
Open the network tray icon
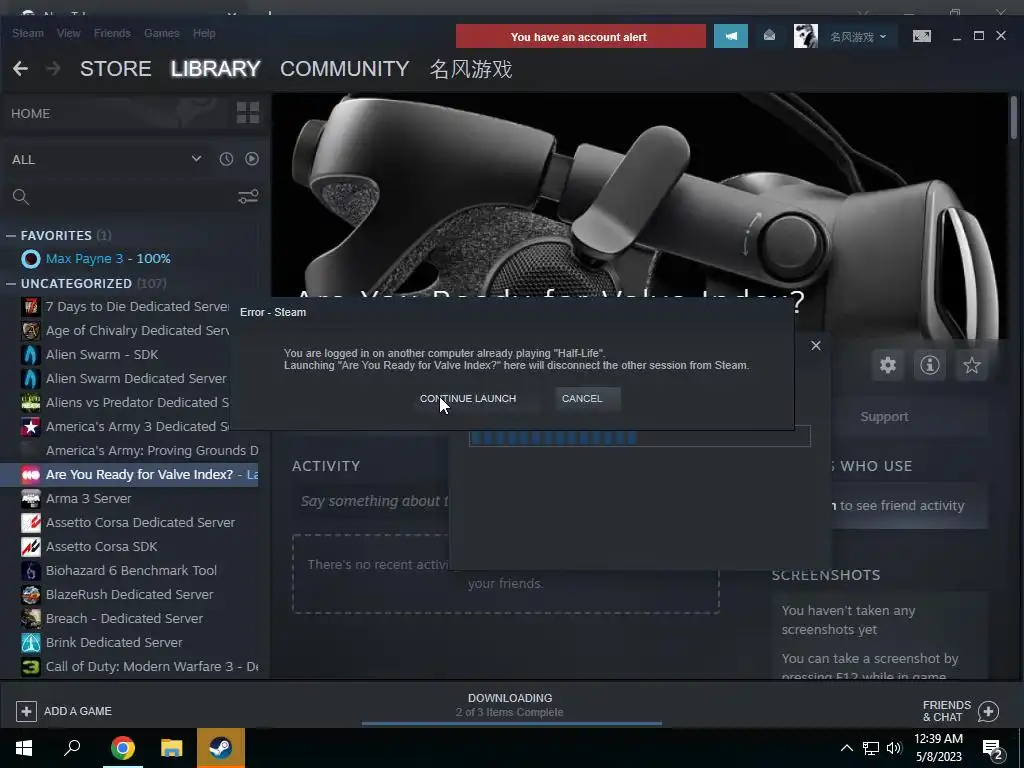pyautogui.click(x=871, y=748)
